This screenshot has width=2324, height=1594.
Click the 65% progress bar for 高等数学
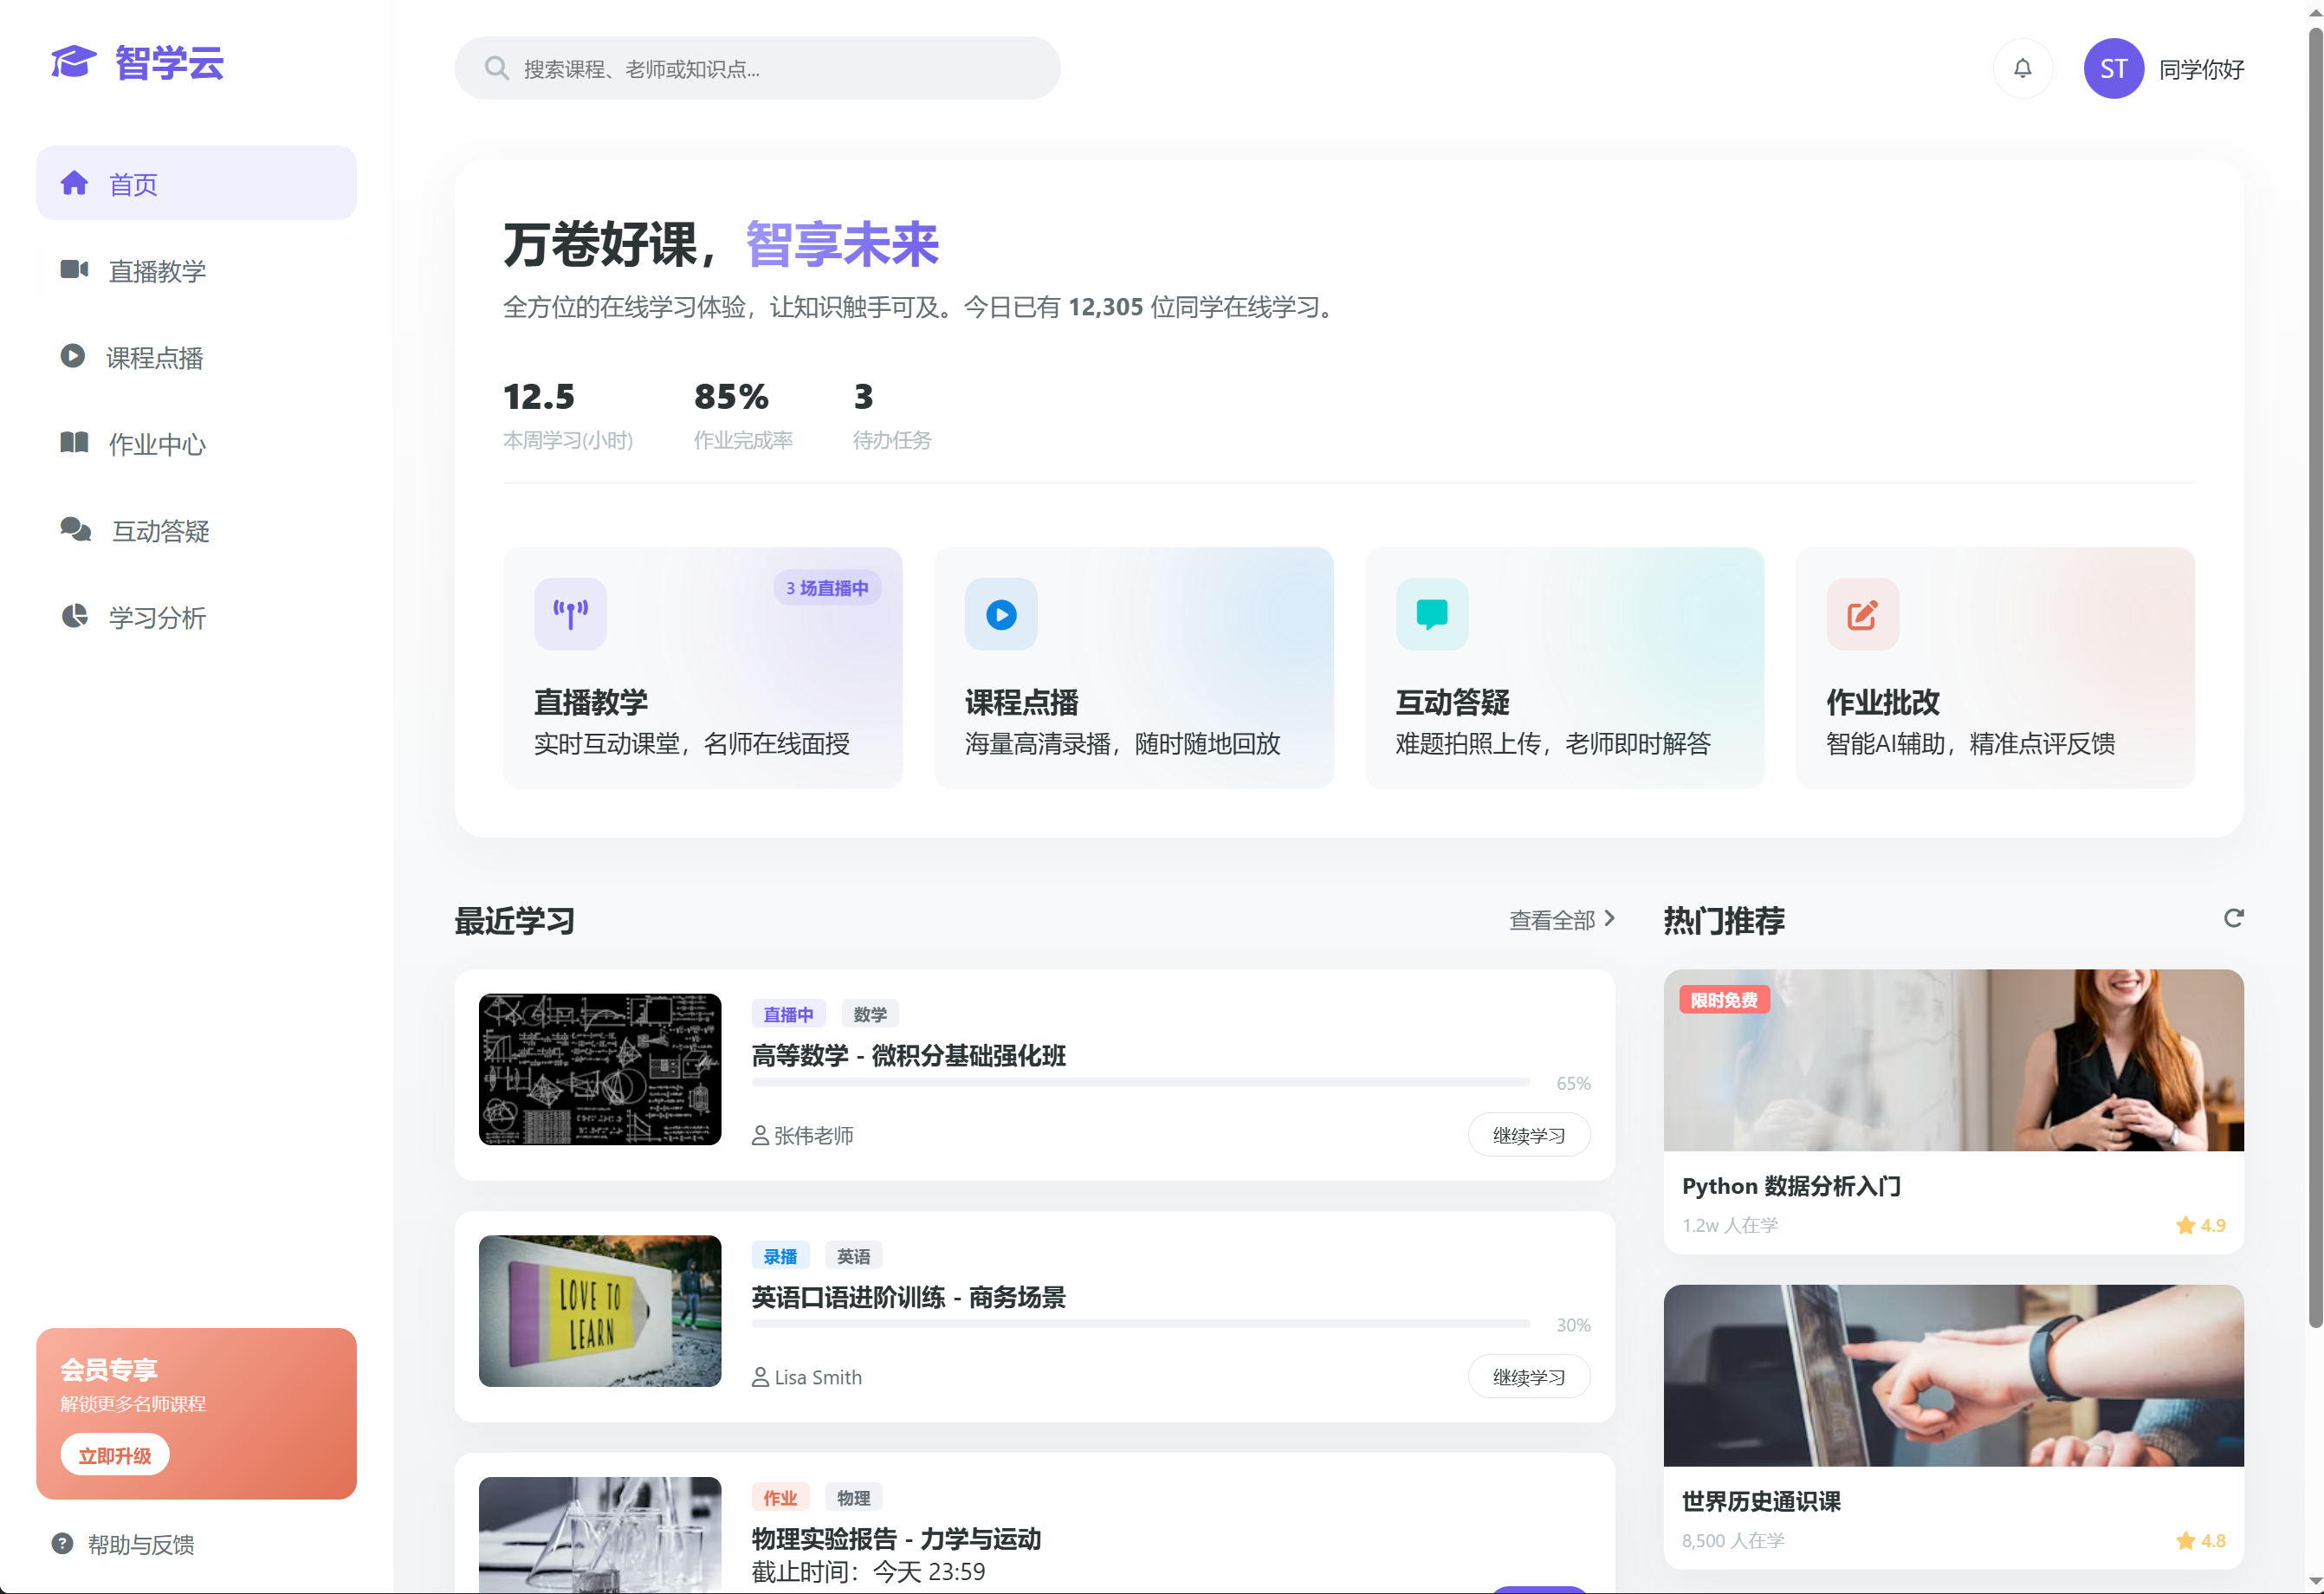1140,1082
